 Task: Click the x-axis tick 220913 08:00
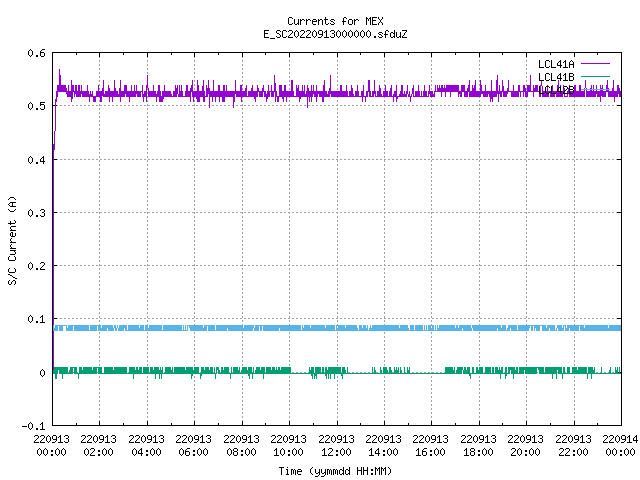click(x=241, y=446)
